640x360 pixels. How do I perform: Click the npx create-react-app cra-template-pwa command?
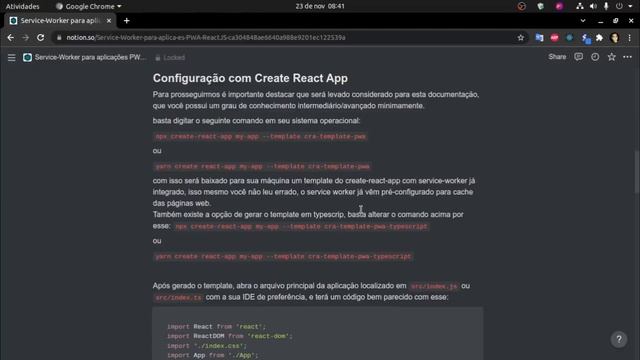tap(260, 136)
